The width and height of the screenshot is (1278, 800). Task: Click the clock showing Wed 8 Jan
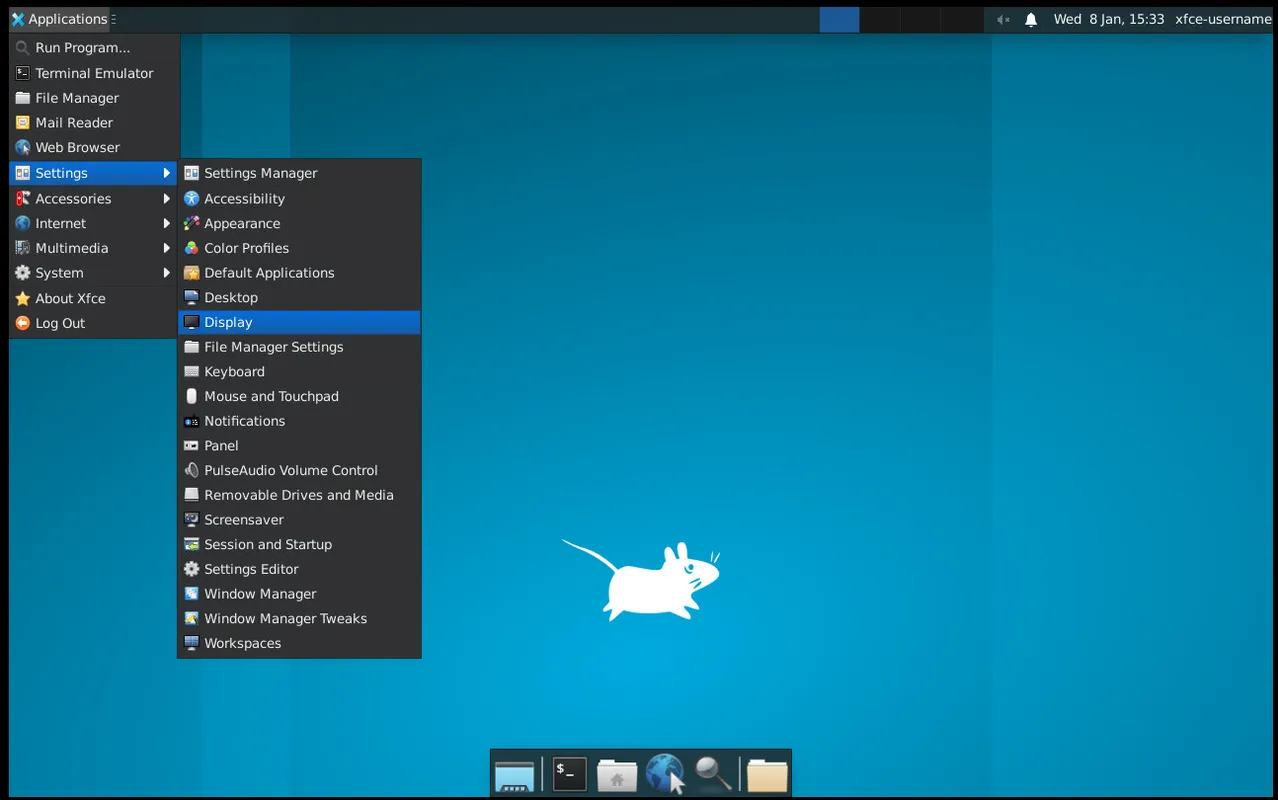1109,19
